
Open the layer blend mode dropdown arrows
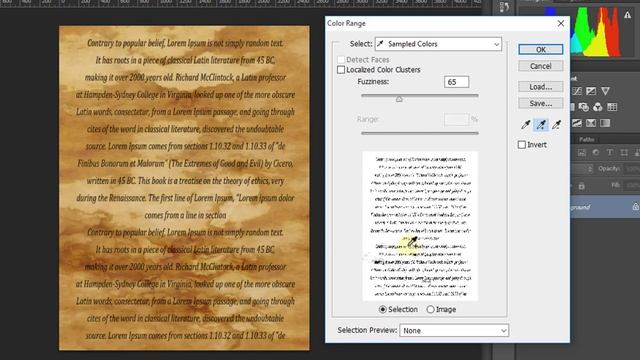tap(590, 169)
